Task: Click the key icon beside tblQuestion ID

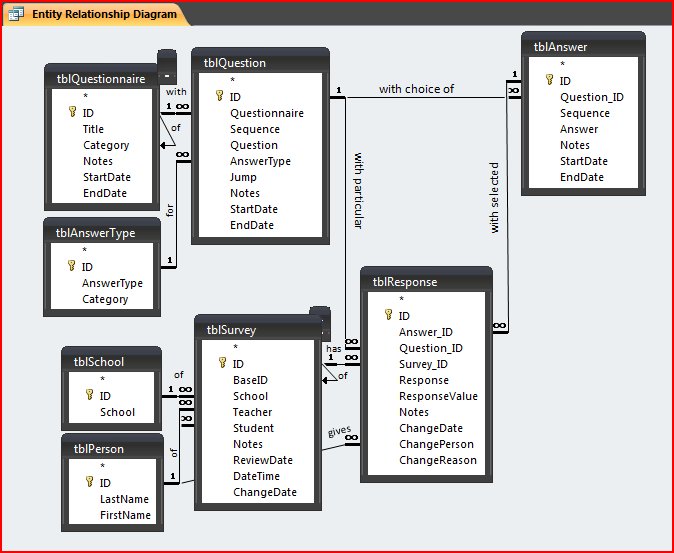Action: [220, 97]
